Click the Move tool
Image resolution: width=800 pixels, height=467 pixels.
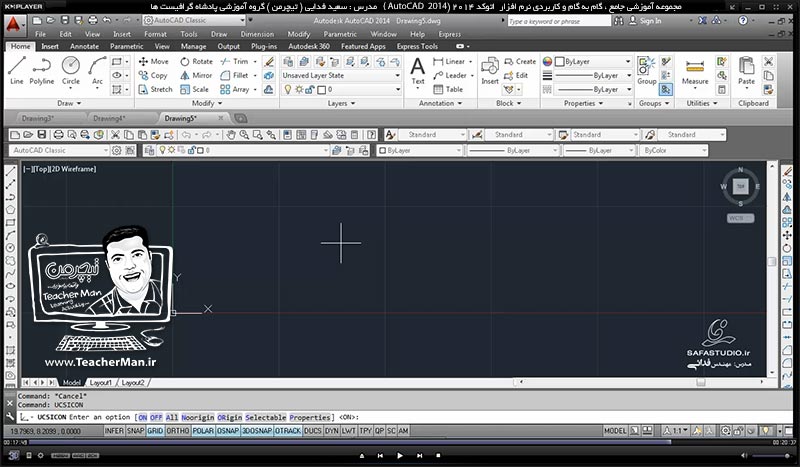click(x=153, y=61)
